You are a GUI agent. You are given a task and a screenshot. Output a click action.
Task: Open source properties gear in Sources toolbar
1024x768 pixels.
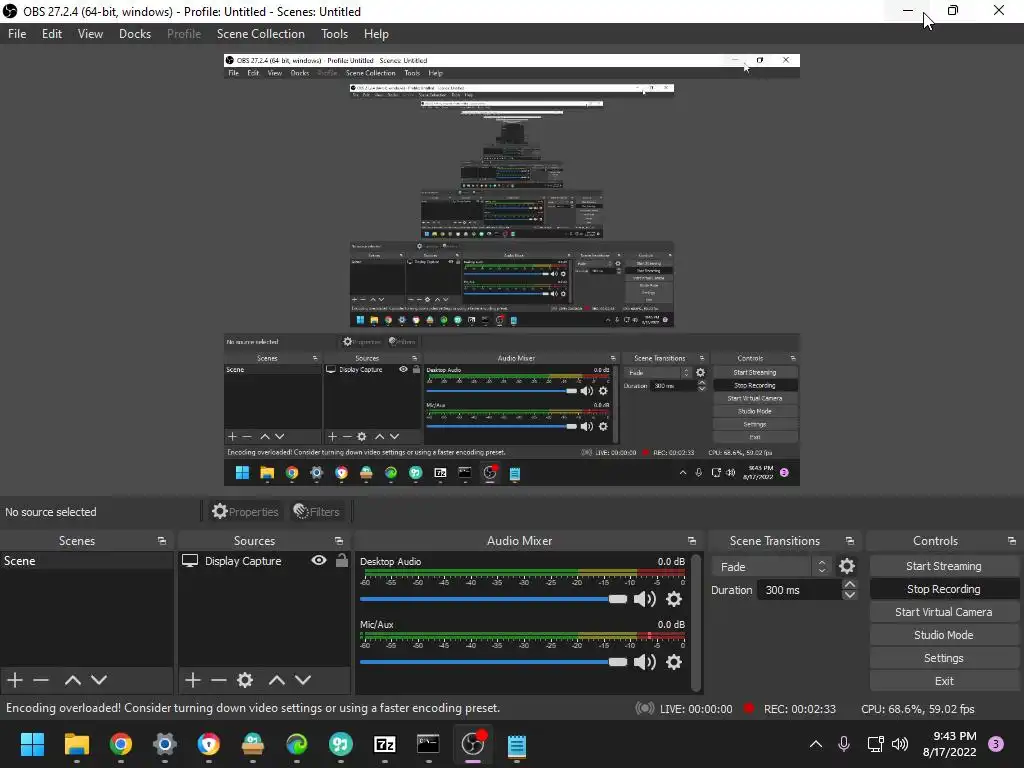(245, 680)
